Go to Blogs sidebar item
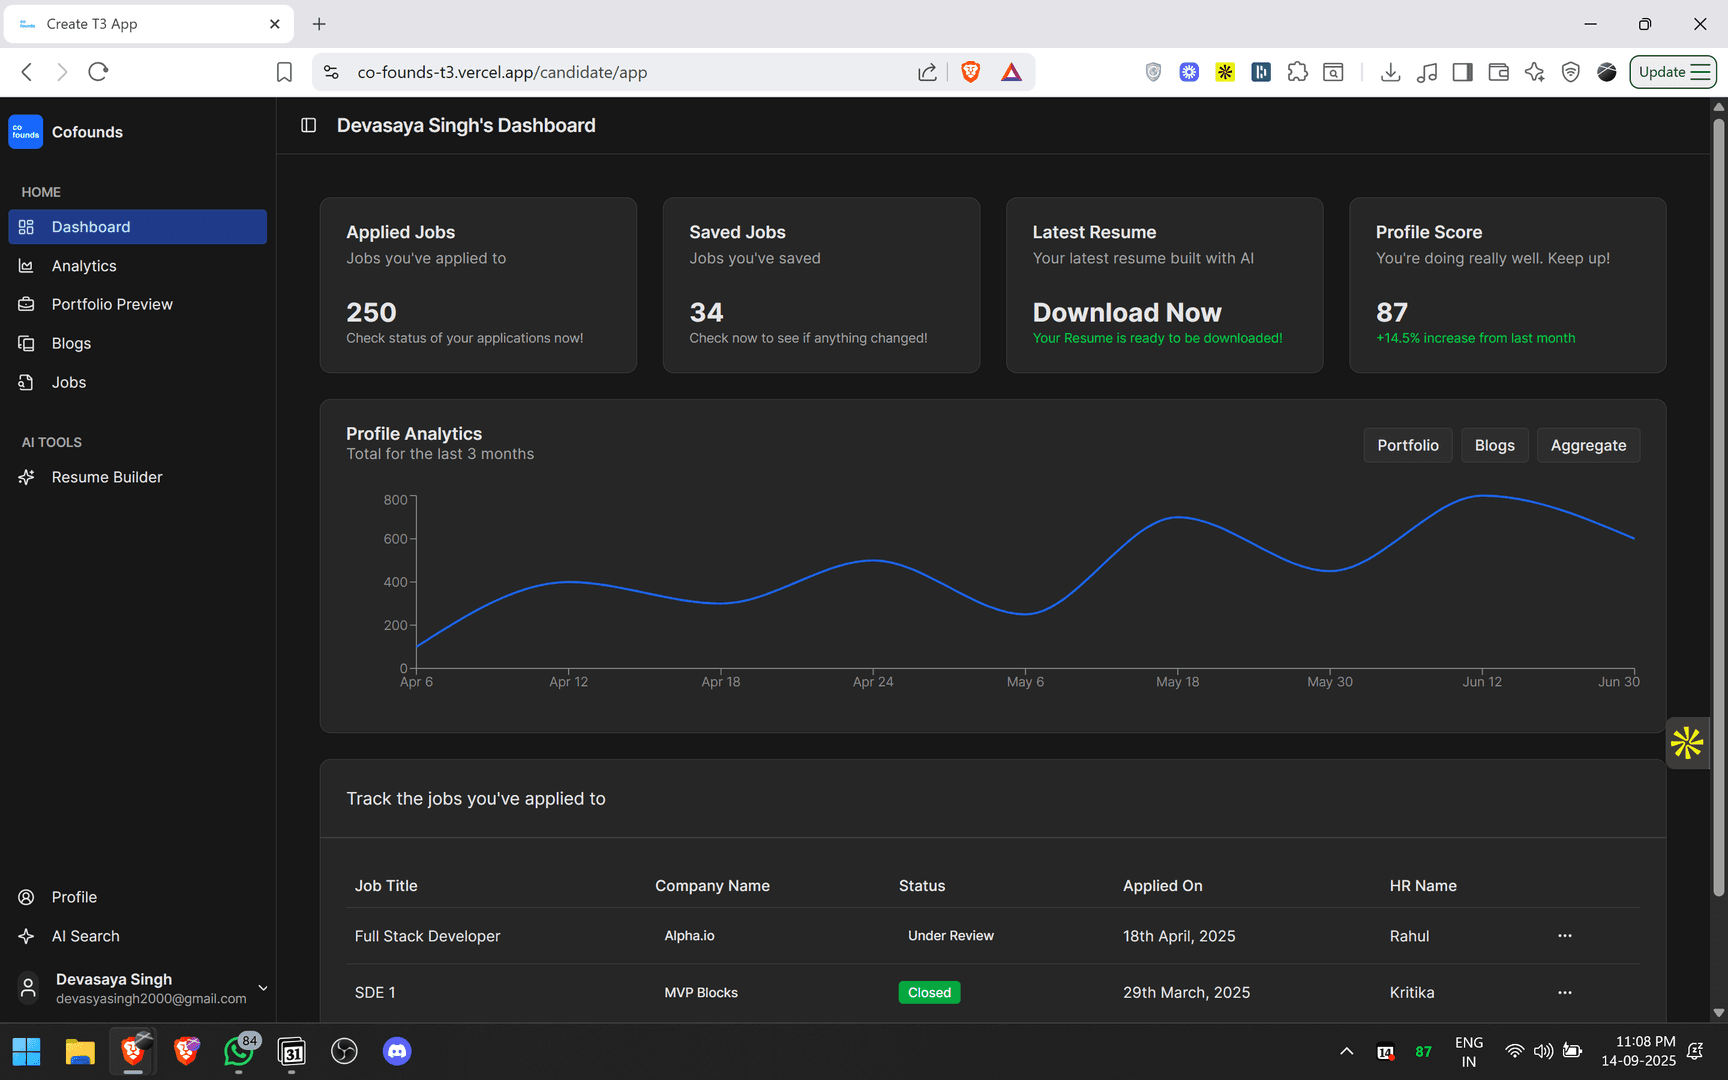This screenshot has height=1080, width=1728. point(71,343)
